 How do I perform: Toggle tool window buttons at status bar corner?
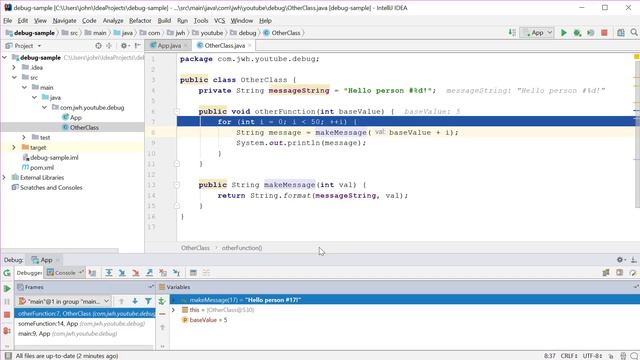click(8, 356)
